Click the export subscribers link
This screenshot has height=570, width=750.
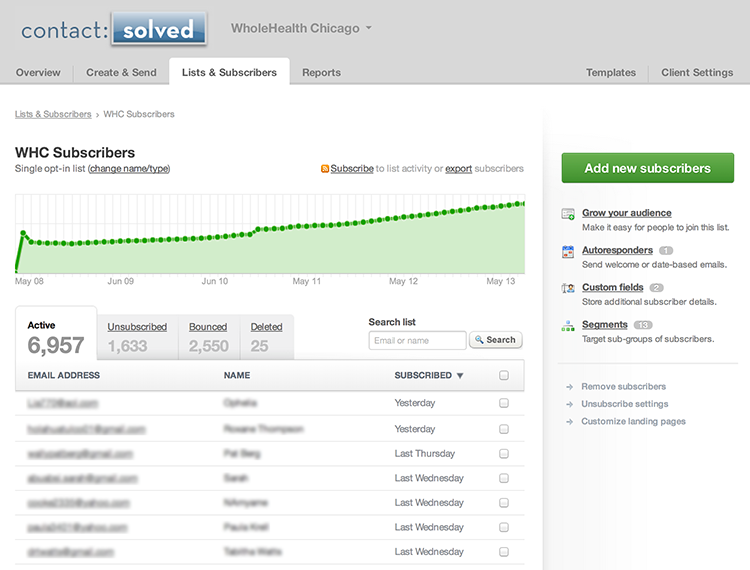pos(458,169)
